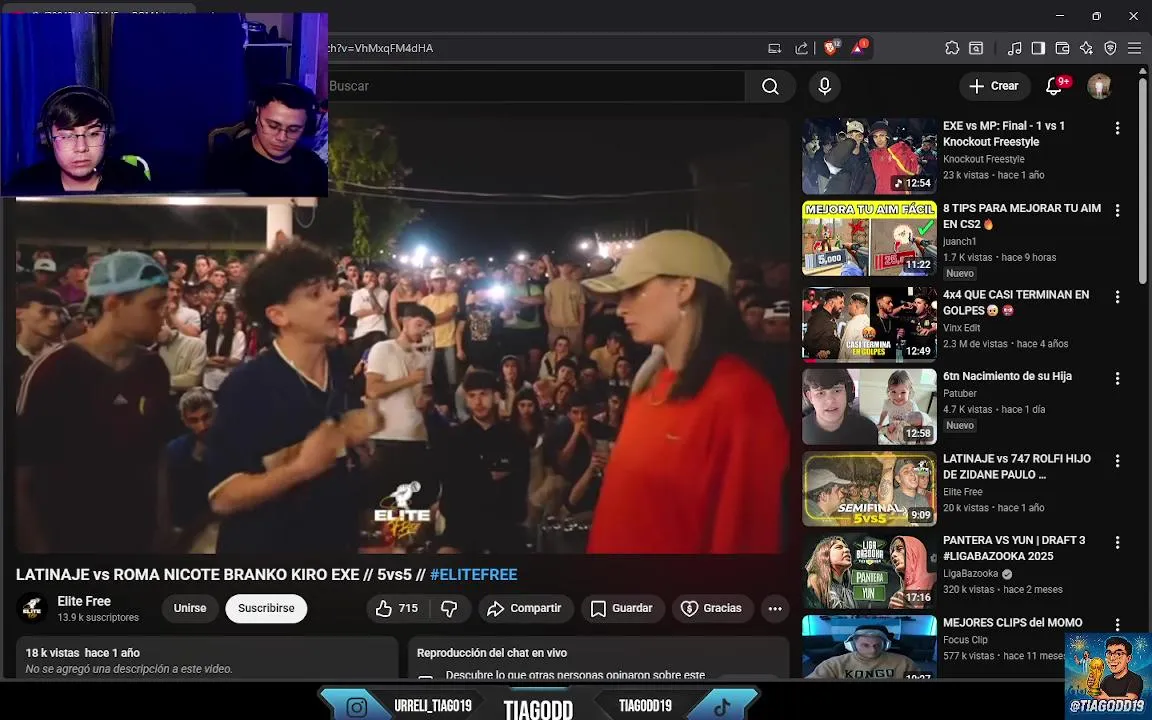Open PANTERA VS YUN DRAFT 3 thumbnail
Screen dimensions: 1152x720
tap(869, 571)
